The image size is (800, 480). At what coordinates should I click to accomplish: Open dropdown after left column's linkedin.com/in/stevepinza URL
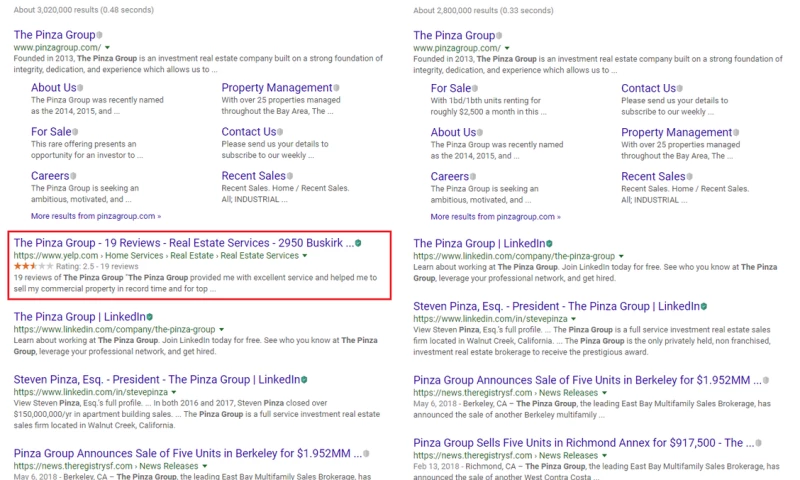coord(174,392)
